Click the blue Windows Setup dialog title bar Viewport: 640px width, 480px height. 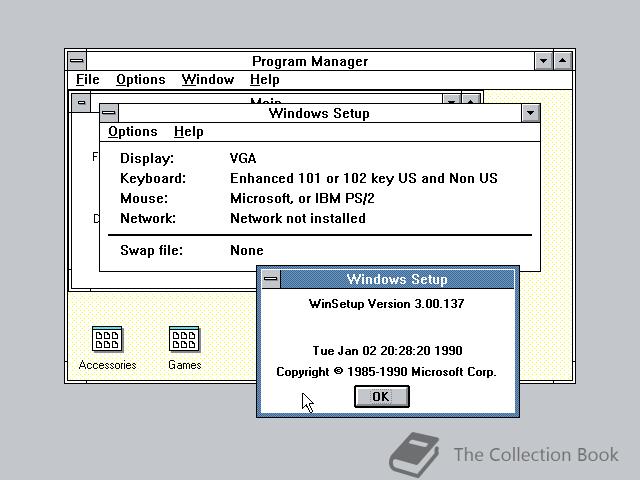coord(397,279)
